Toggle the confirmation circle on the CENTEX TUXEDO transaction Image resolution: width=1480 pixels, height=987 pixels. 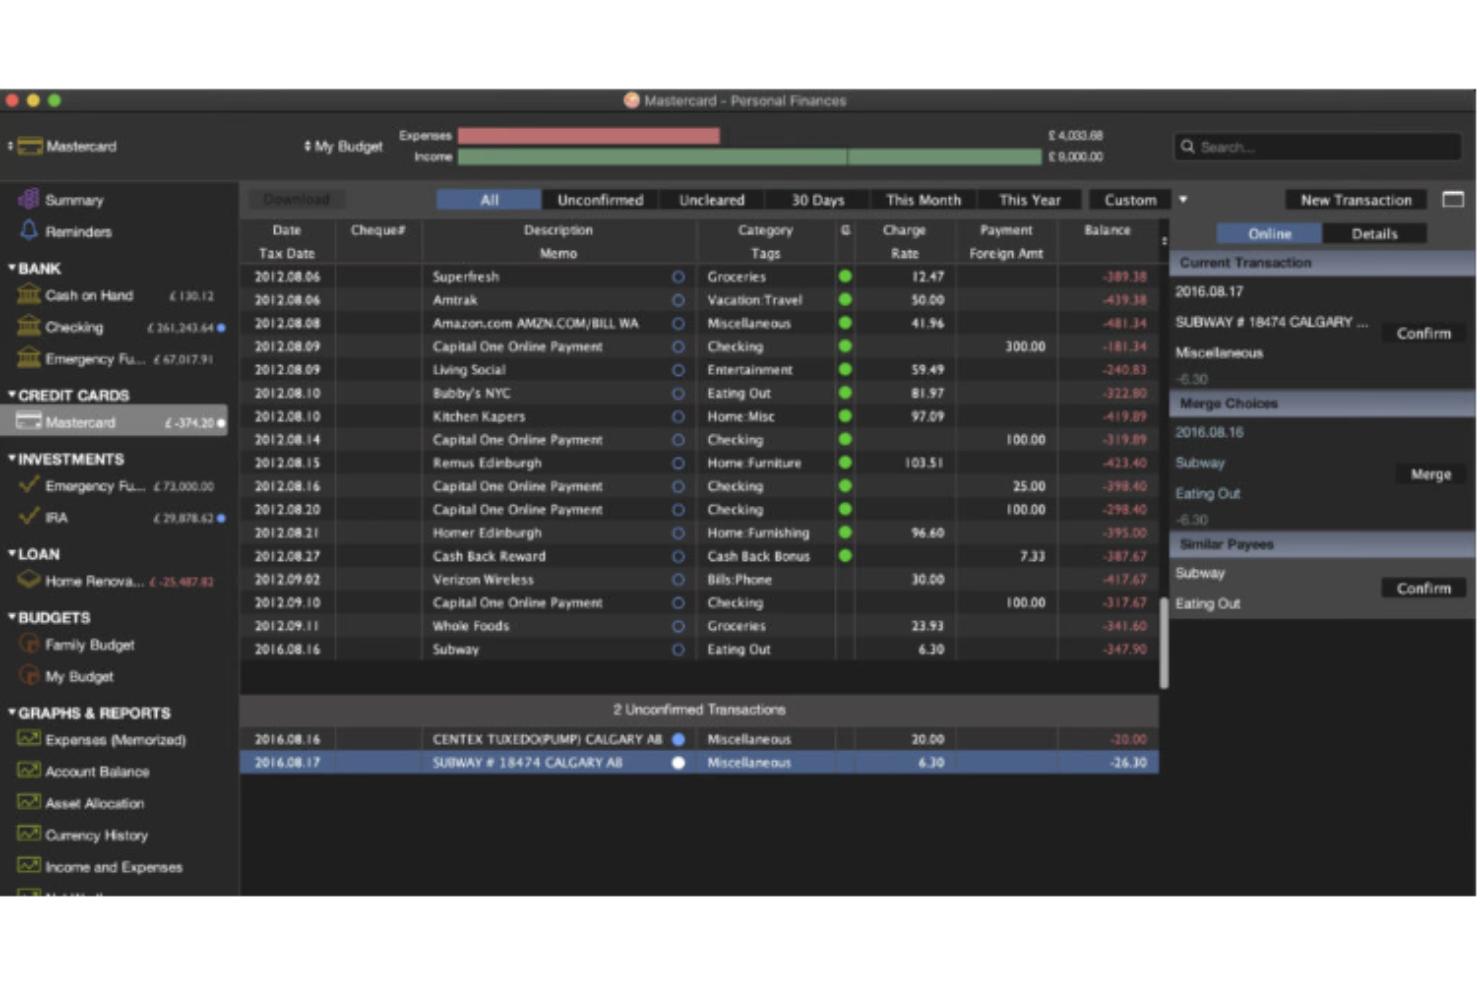(681, 739)
